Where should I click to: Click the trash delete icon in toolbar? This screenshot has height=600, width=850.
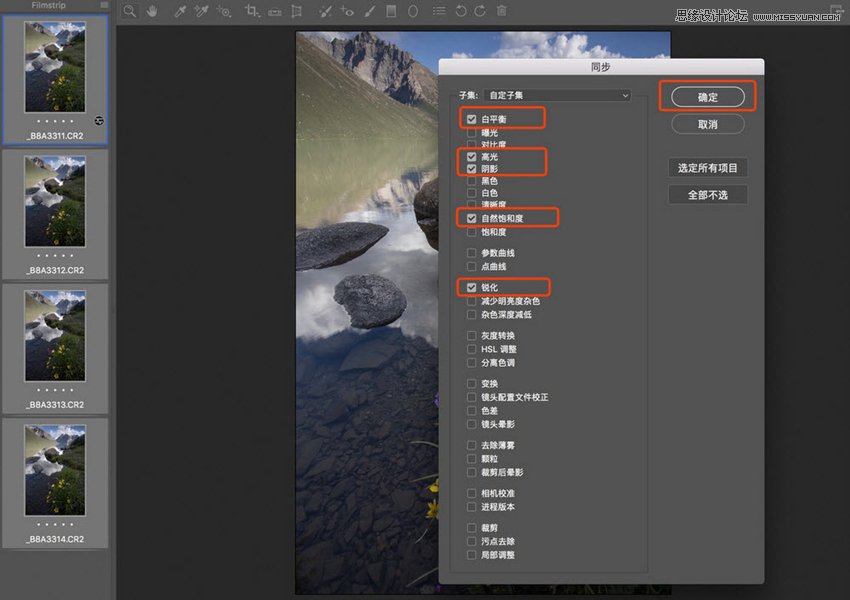(x=501, y=11)
